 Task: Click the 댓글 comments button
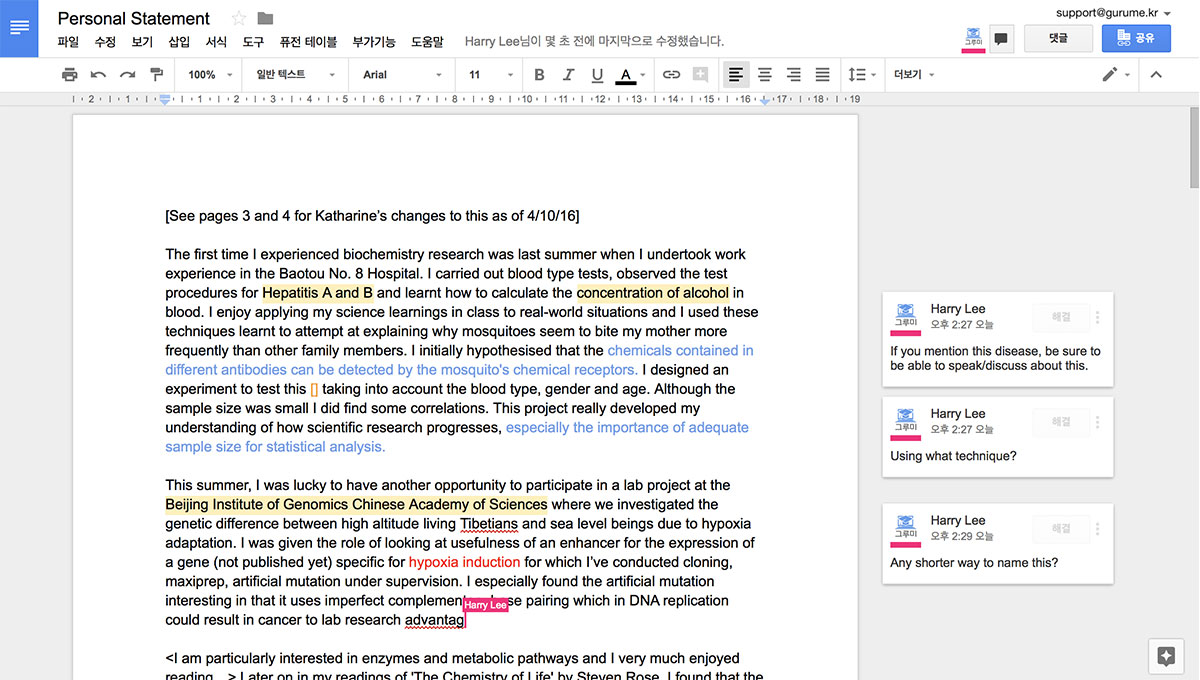click(1058, 38)
